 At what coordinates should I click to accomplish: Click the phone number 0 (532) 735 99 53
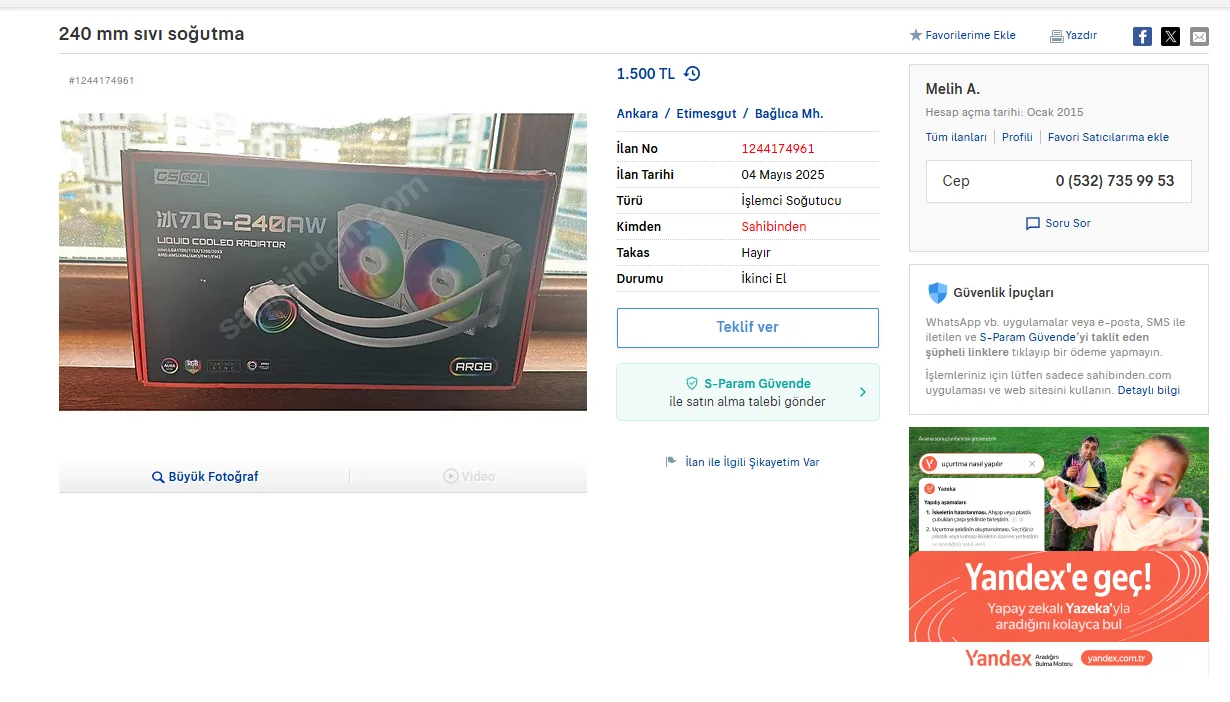point(1115,181)
